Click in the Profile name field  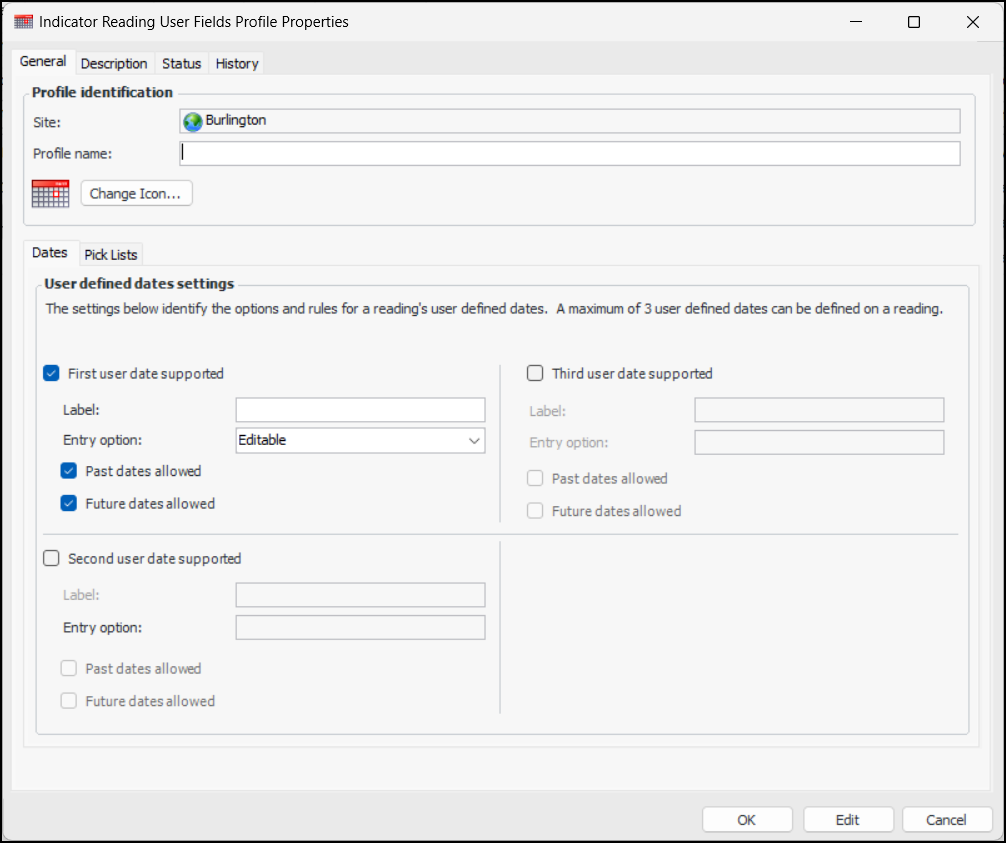pos(570,154)
